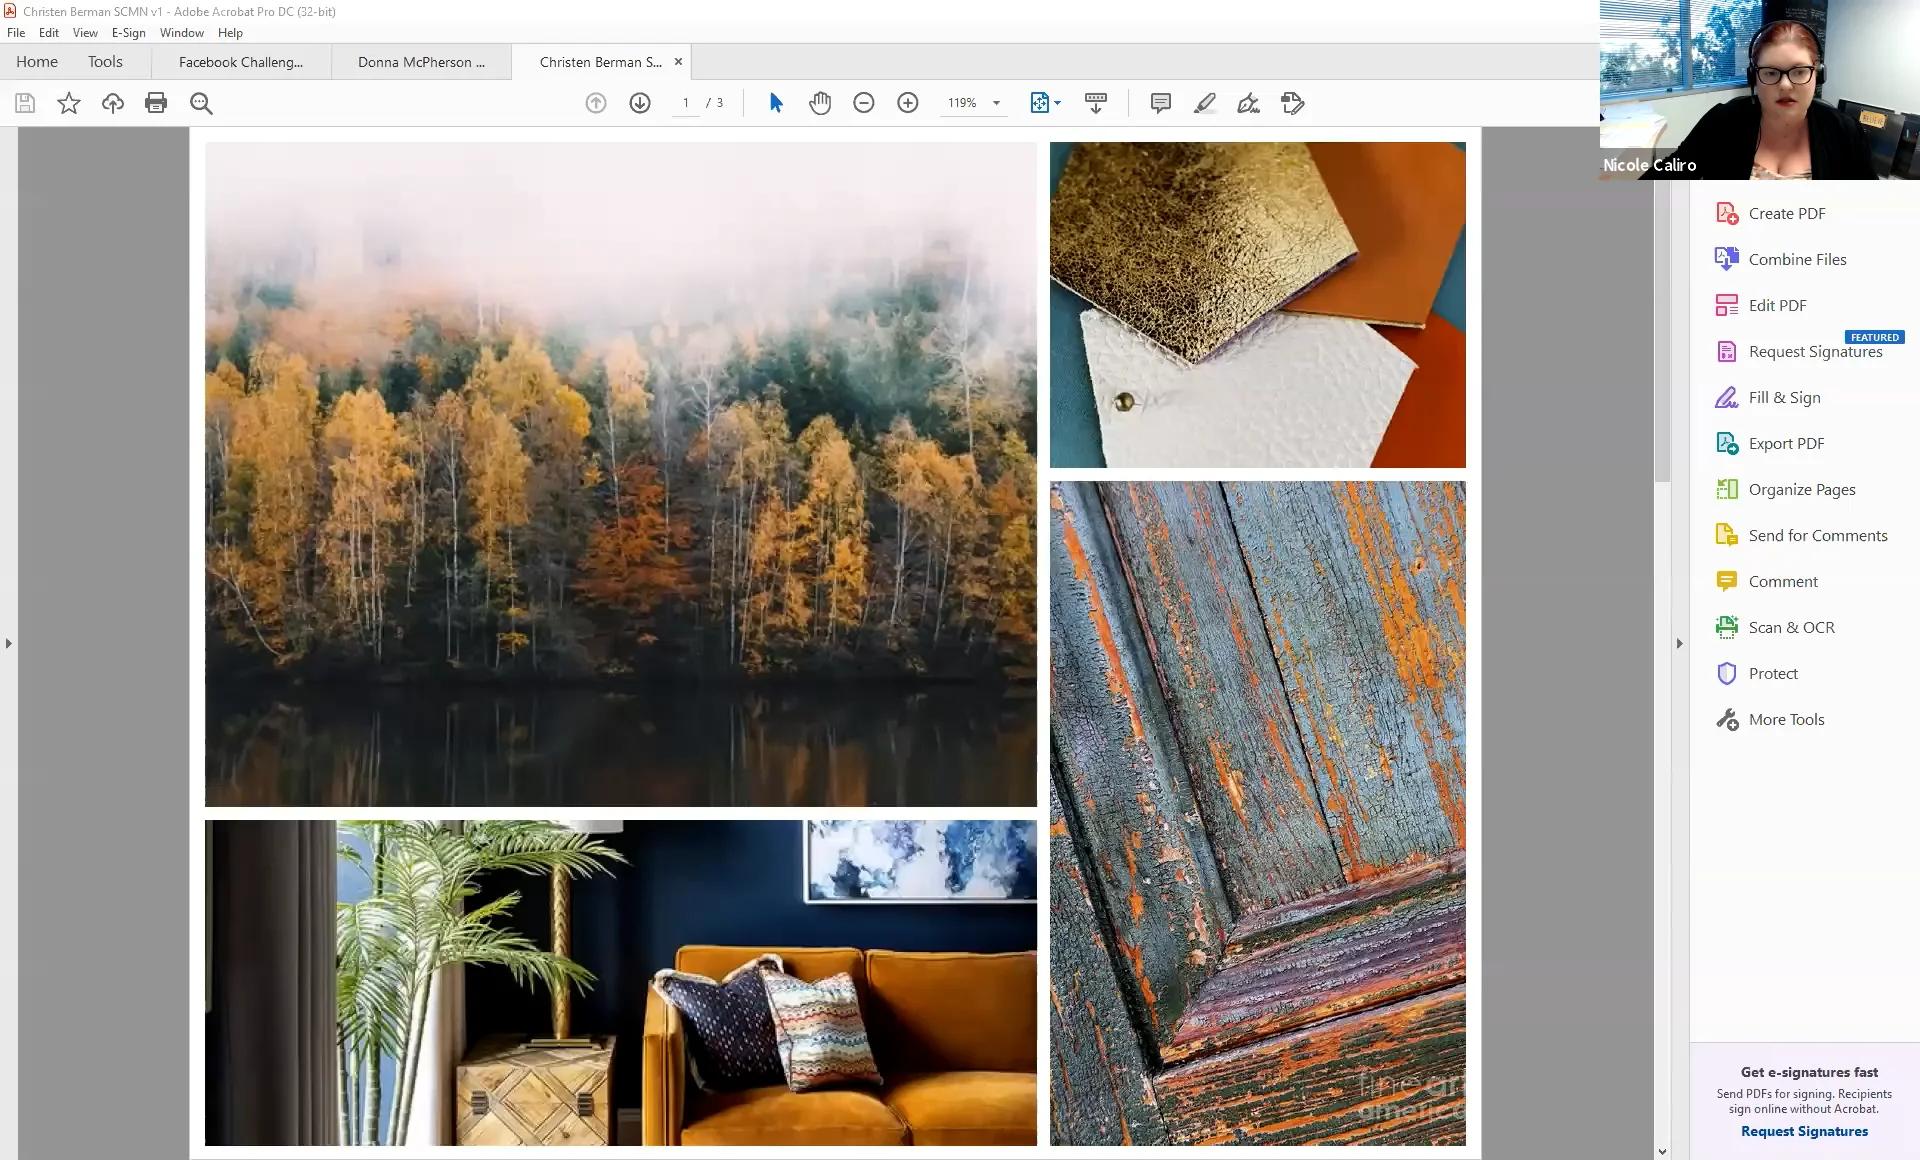The image size is (1920, 1160).
Task: Zoom out using the minus icon
Action: [x=864, y=103]
